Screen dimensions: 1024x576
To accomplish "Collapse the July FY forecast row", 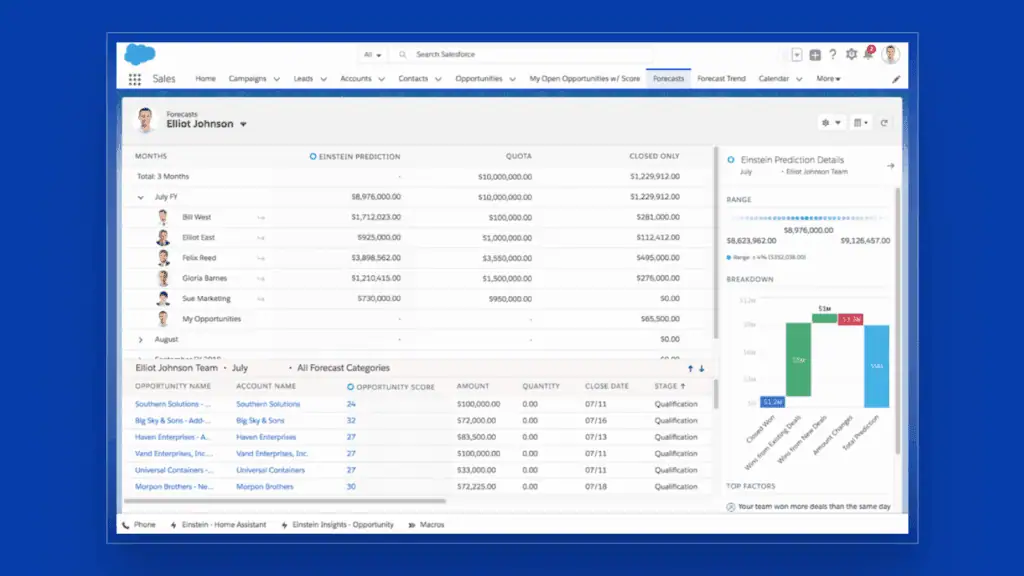I will (140, 196).
